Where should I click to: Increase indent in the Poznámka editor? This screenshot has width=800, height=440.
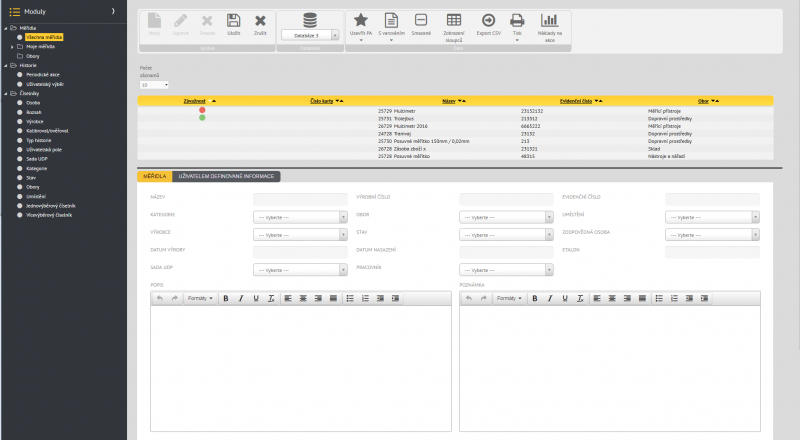(705, 298)
